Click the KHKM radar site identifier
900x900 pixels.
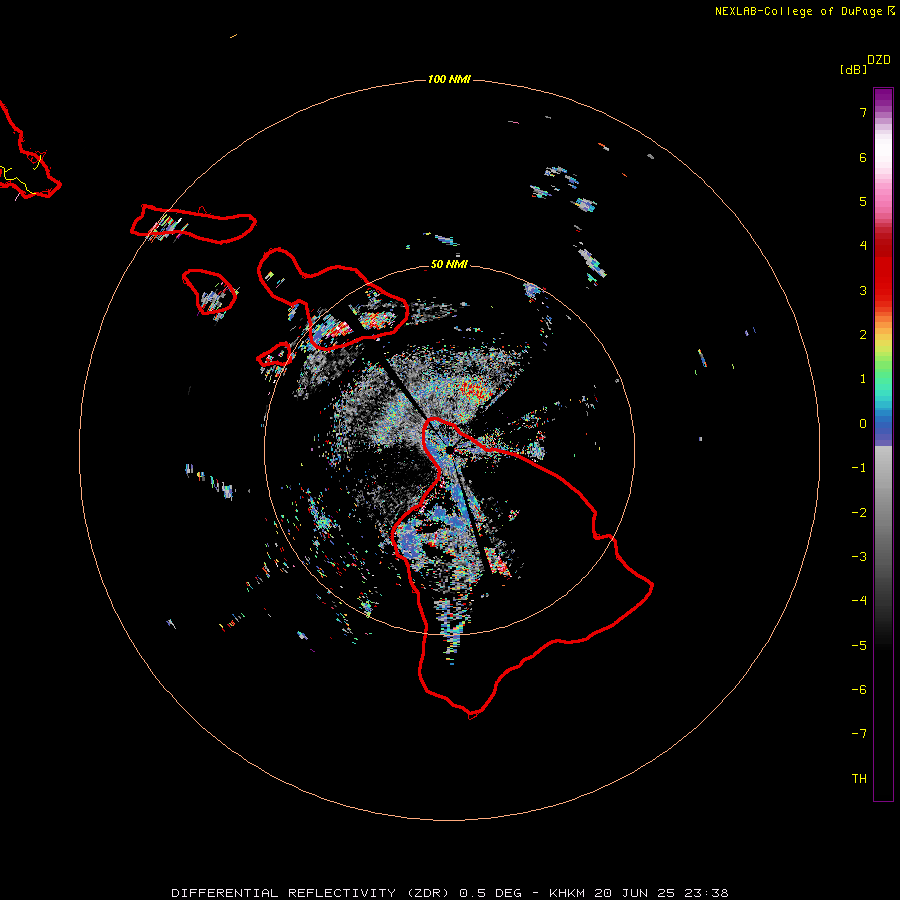568,893
